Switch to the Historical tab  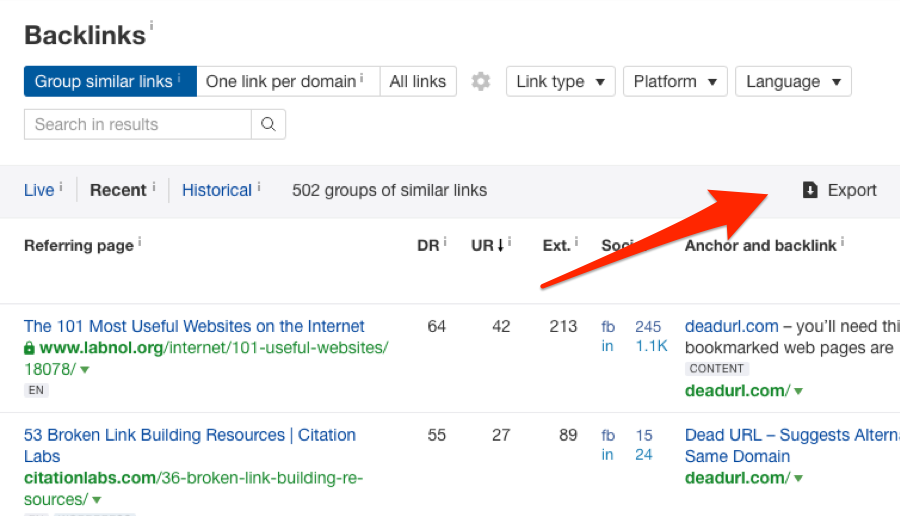pos(217,190)
